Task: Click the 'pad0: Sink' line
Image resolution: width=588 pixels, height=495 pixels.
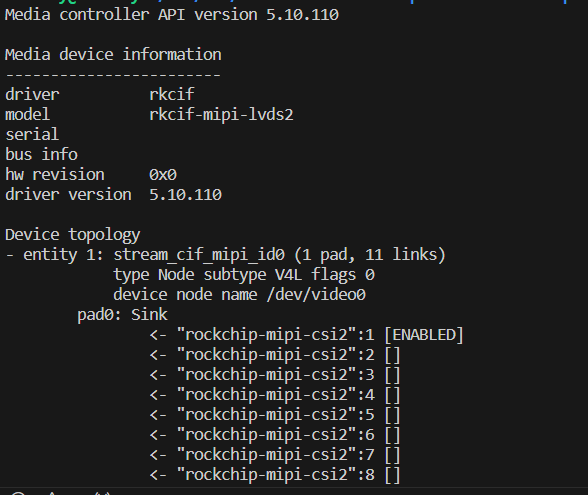Action: tap(122, 315)
